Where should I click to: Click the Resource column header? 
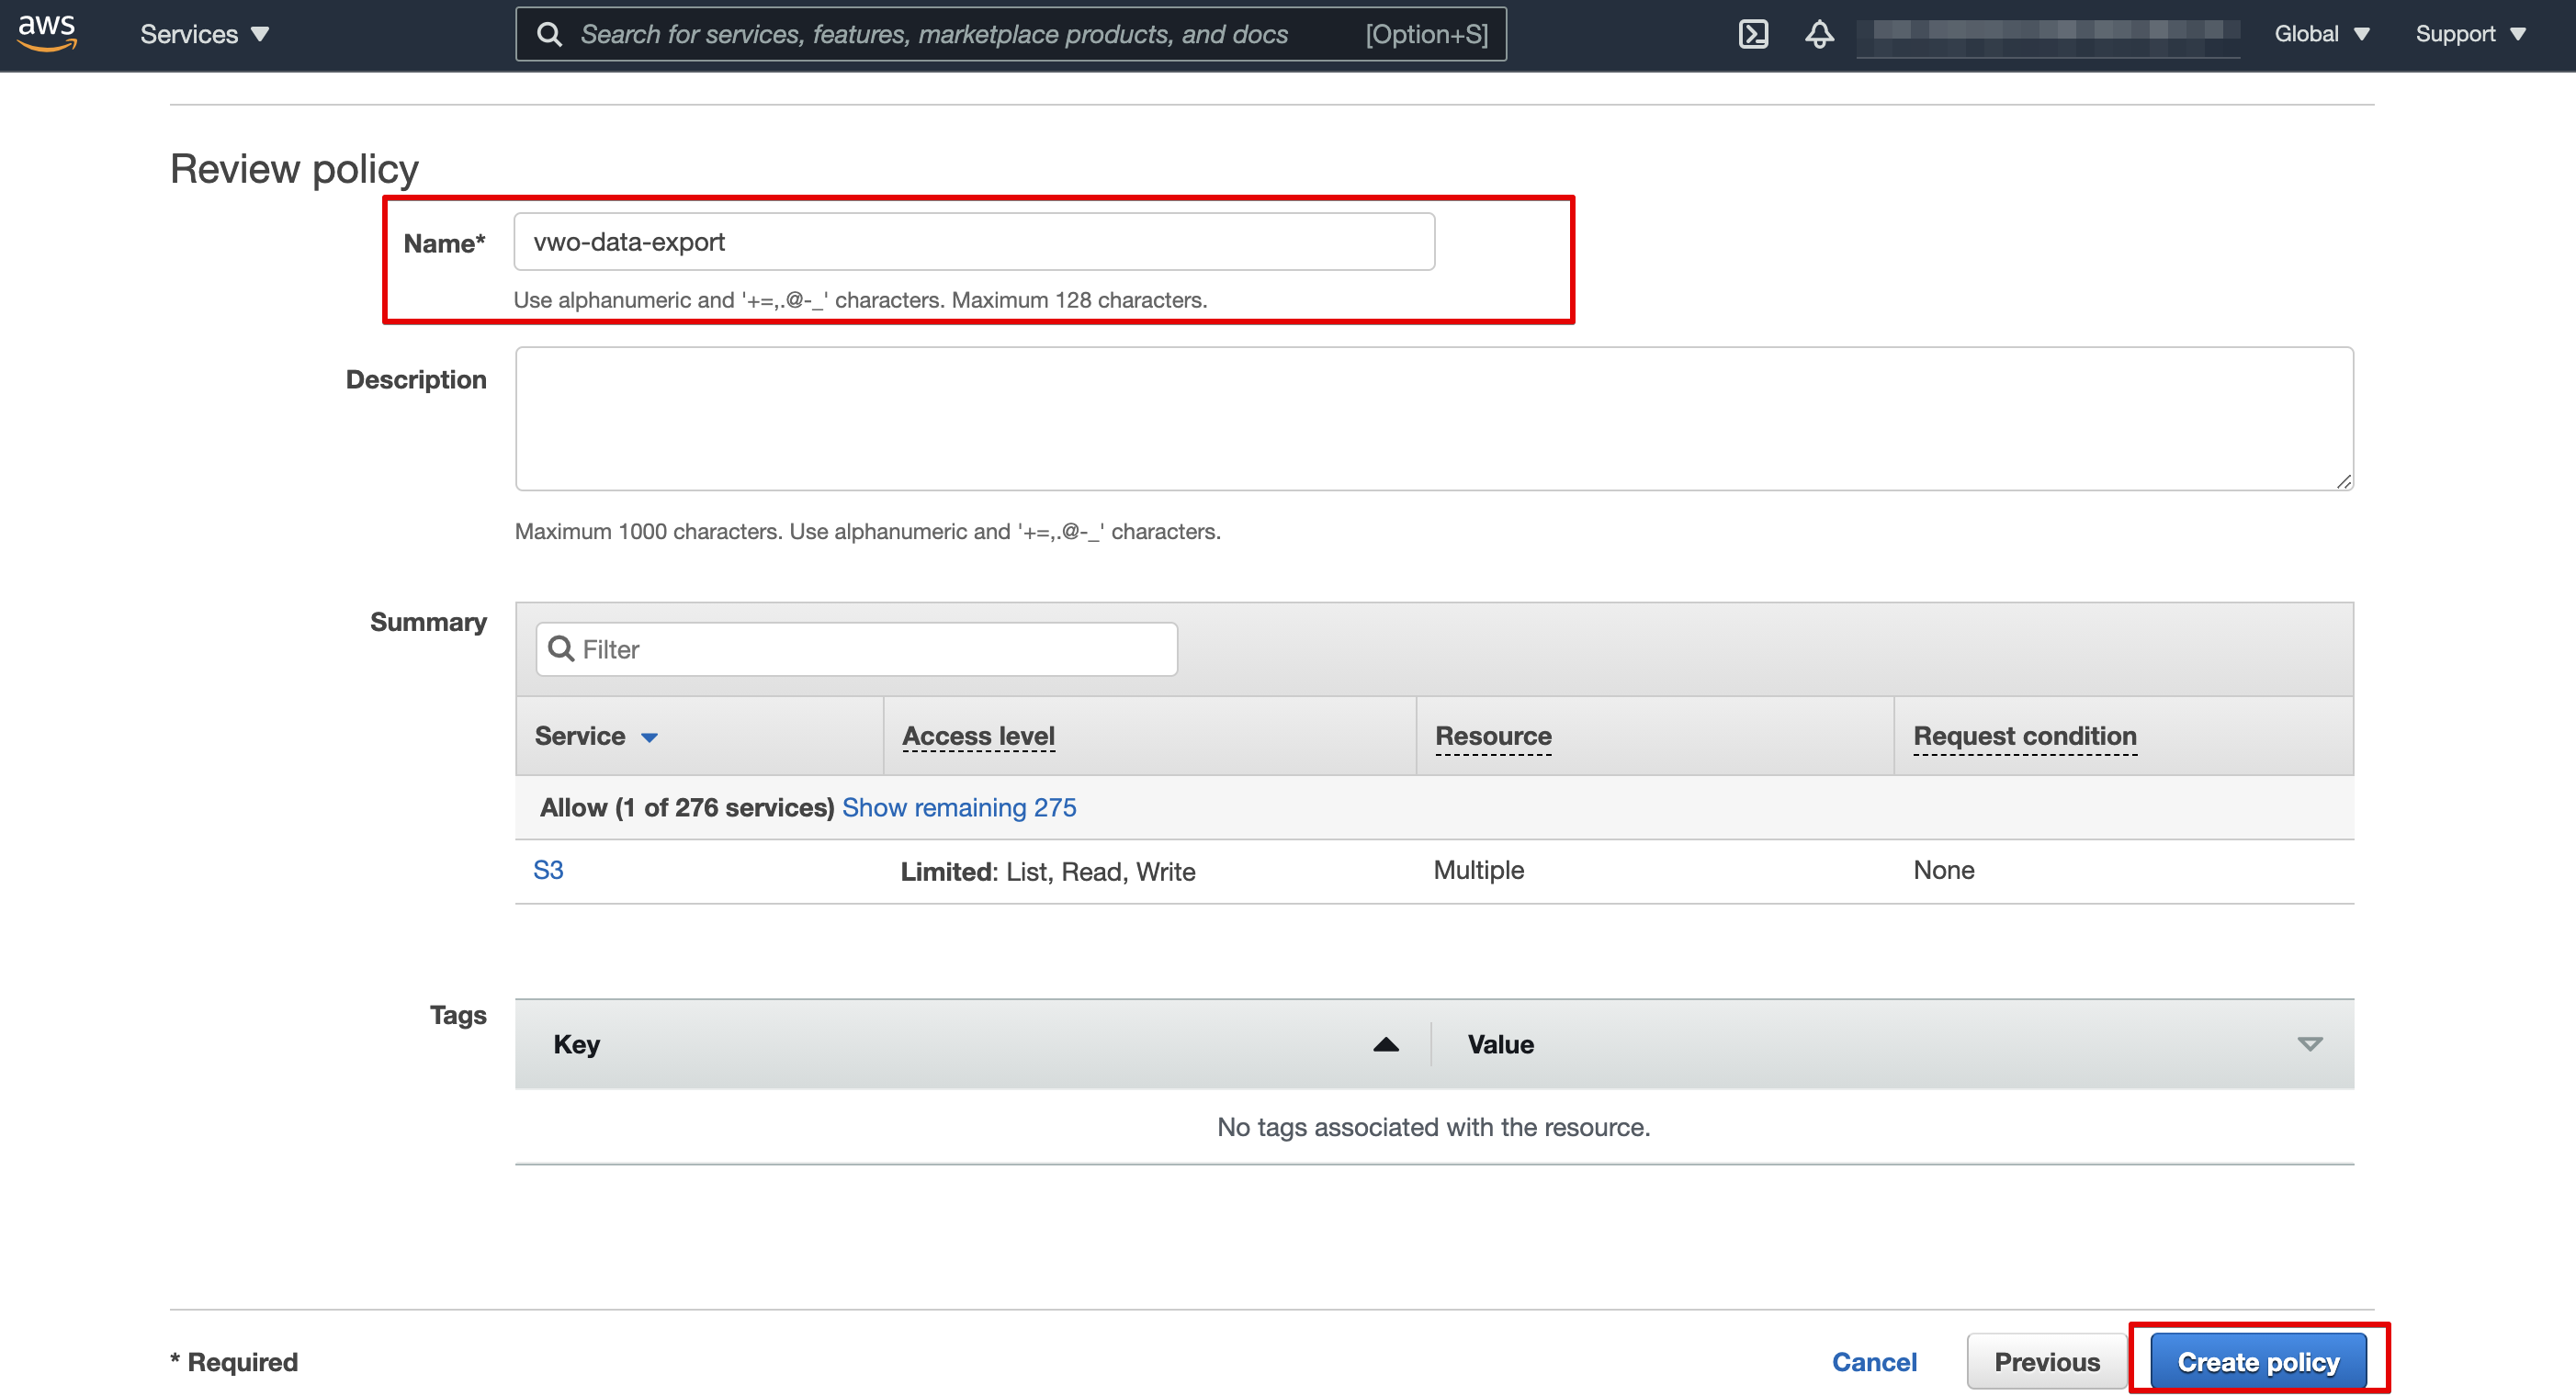tap(1493, 736)
